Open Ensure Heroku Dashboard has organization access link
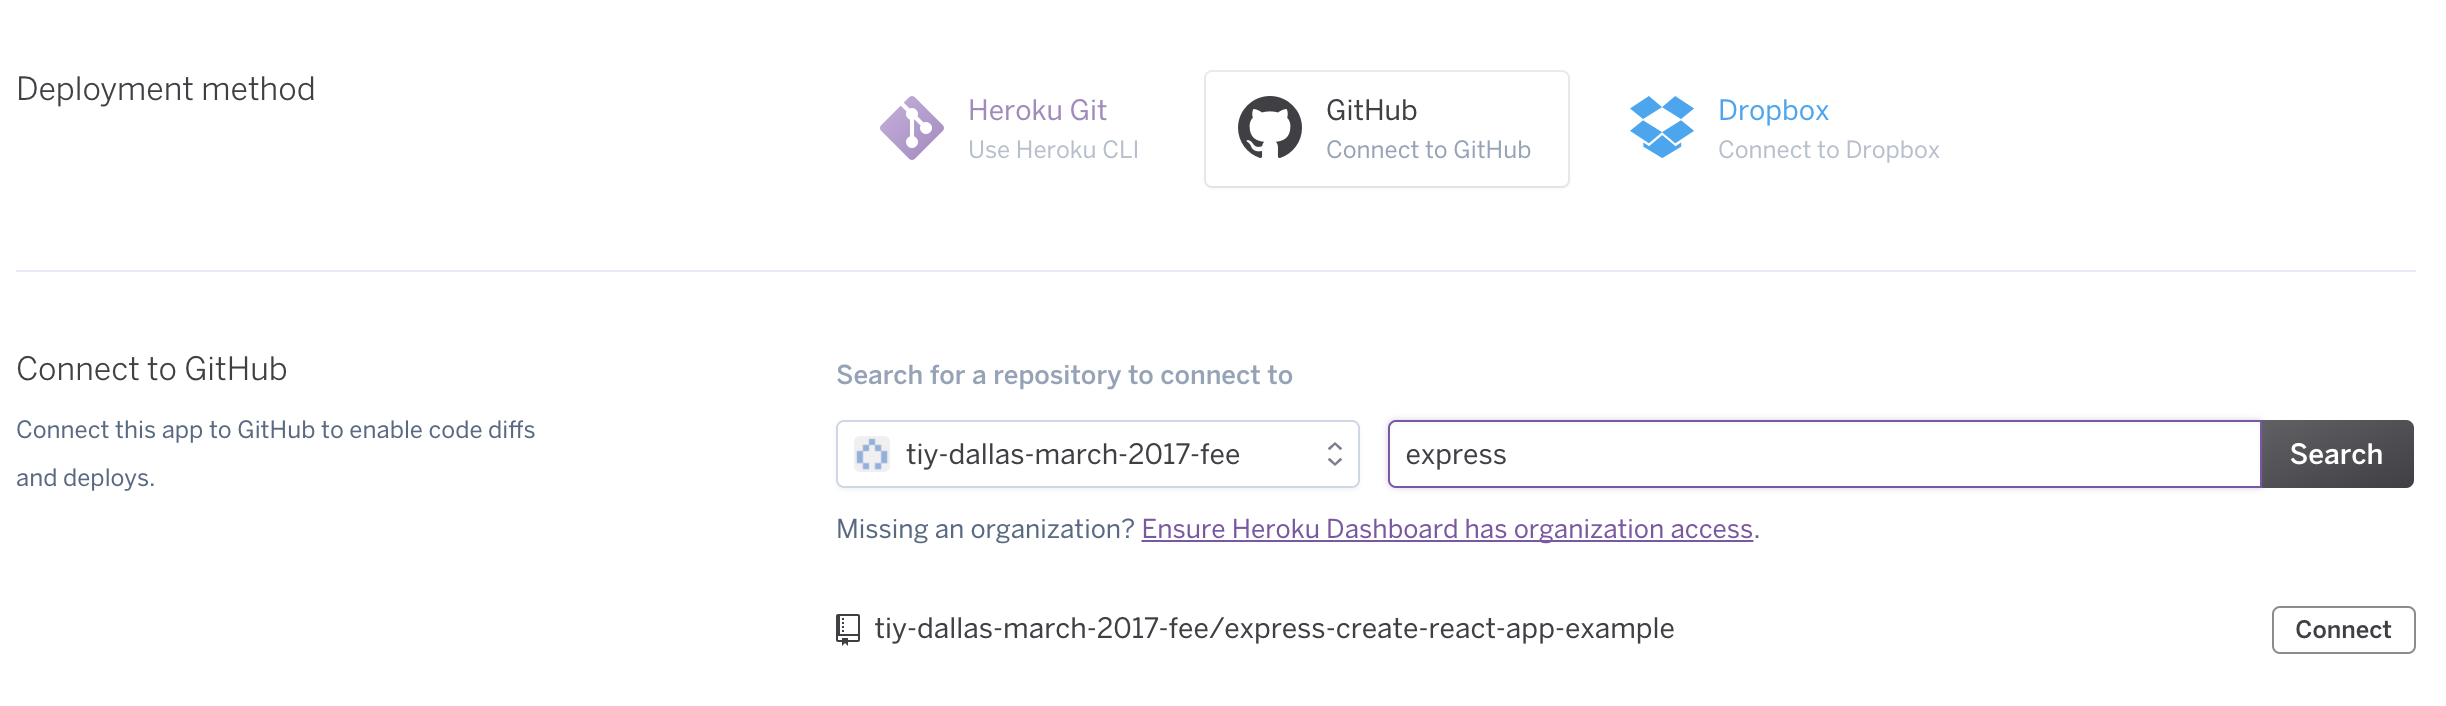Image resolution: width=2446 pixels, height=706 pixels. 1447,529
